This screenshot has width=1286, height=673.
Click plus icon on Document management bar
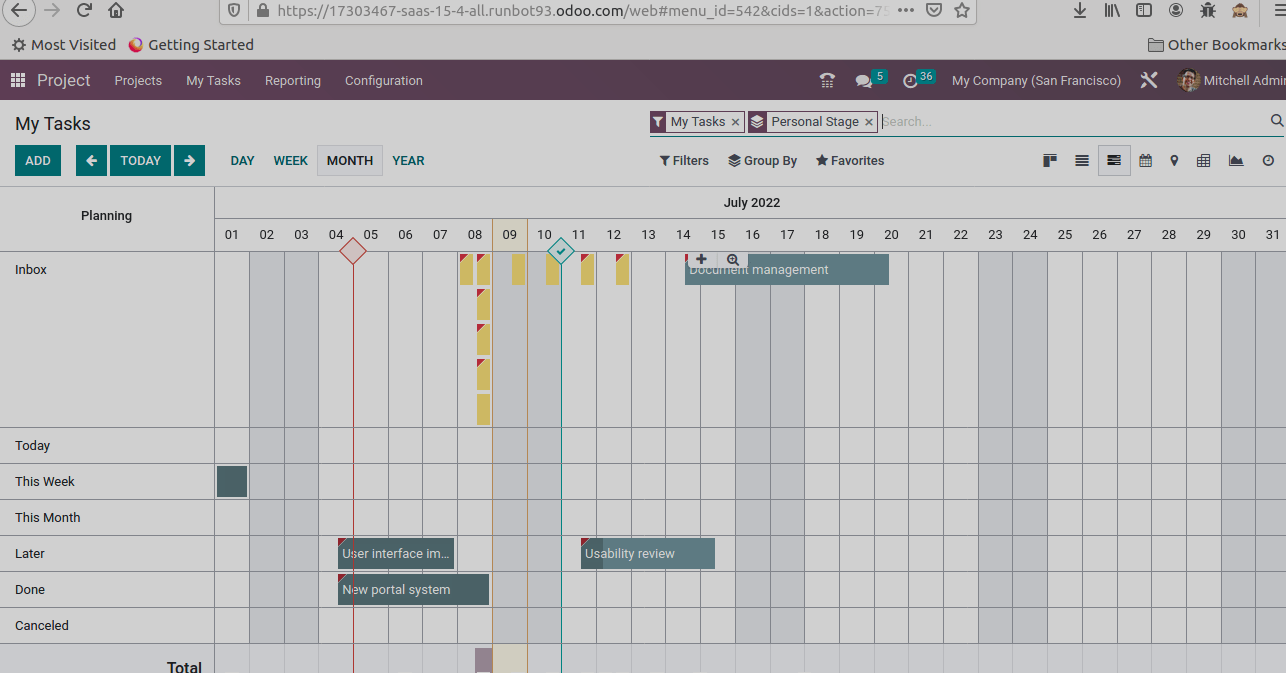pyautogui.click(x=701, y=259)
